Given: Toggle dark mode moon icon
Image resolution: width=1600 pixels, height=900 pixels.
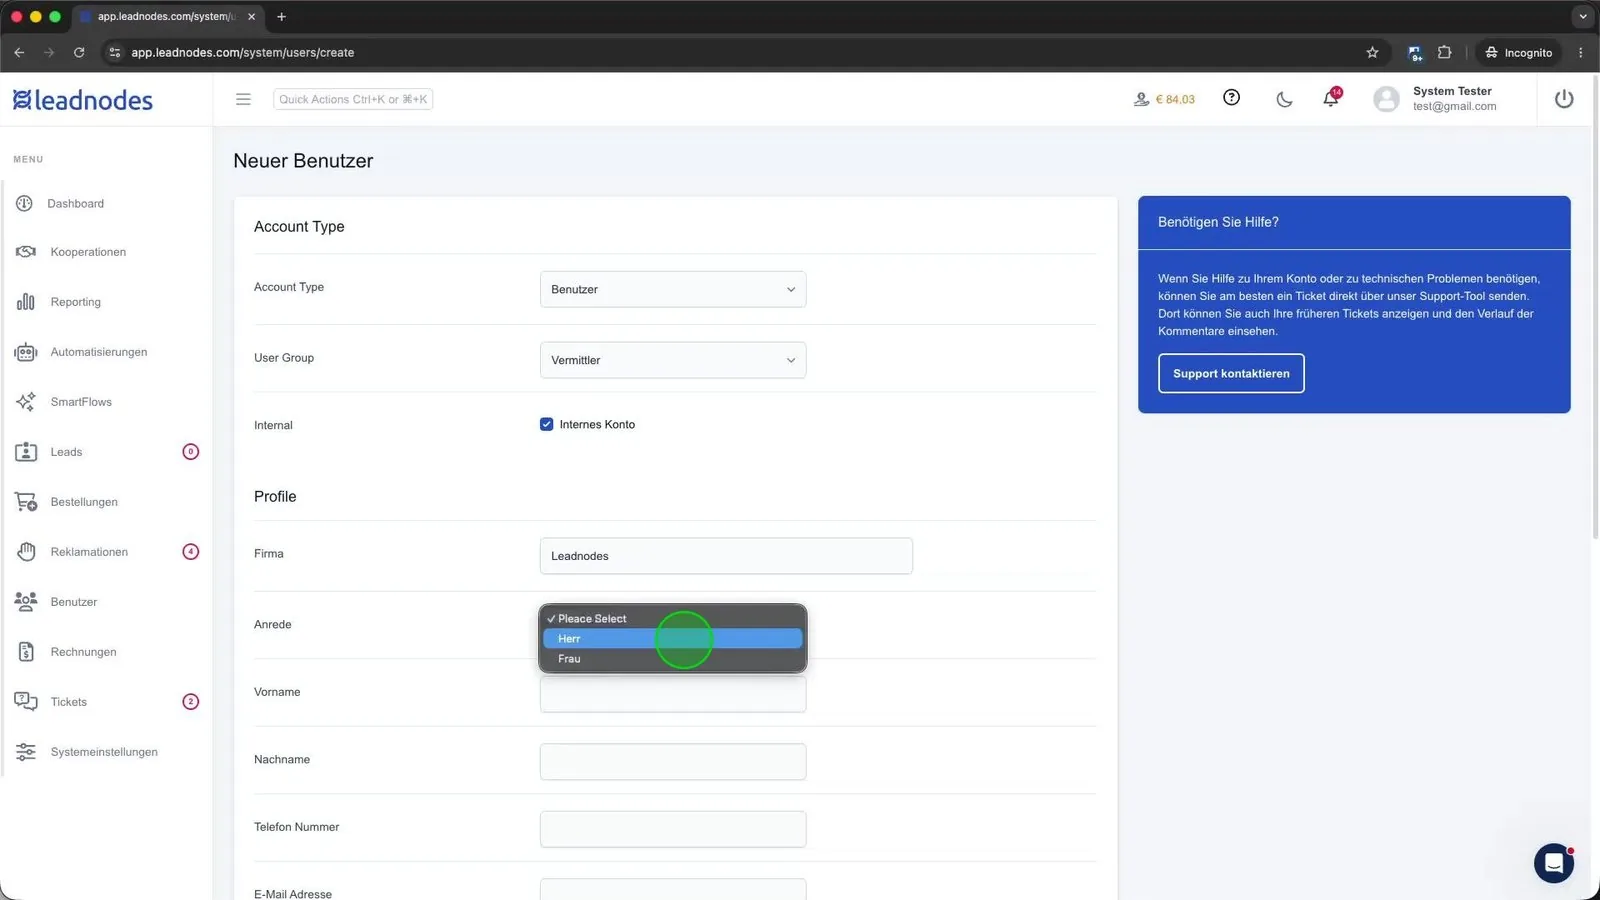Looking at the screenshot, I should click(1284, 99).
